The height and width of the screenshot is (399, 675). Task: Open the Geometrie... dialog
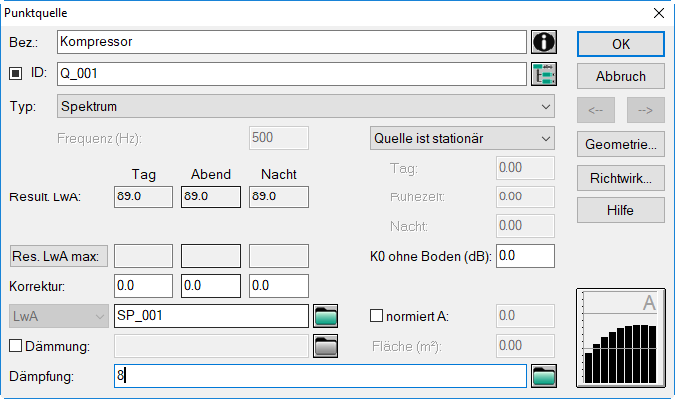click(x=621, y=144)
